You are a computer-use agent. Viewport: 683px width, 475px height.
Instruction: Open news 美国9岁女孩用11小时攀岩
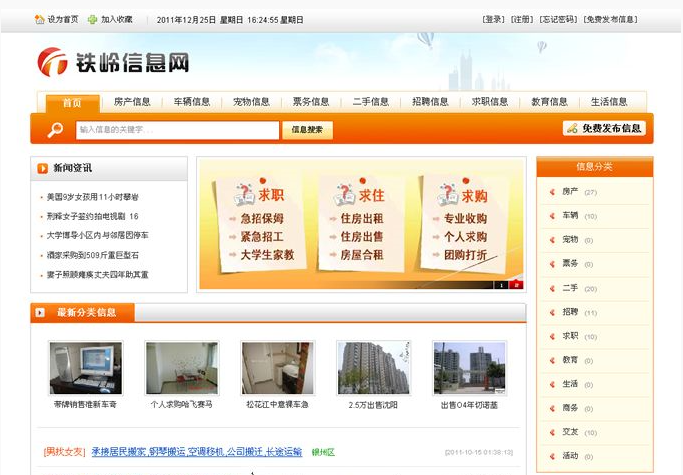coord(93,197)
